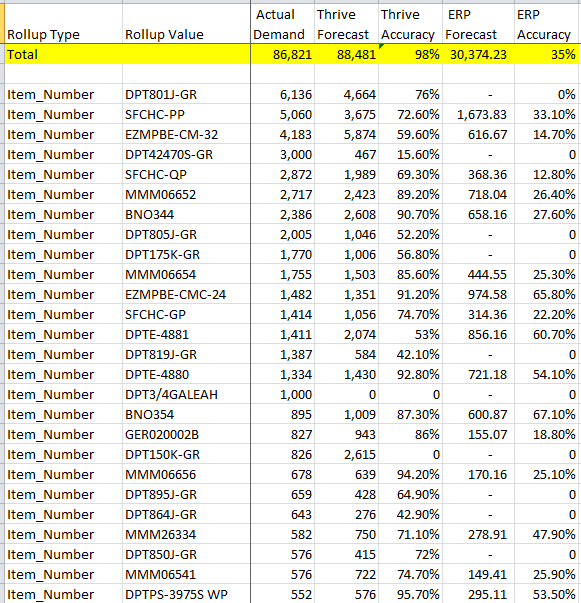Viewport: 581px width, 603px height.
Task: Select Thrive accuracy 94.20% cell
Action: click(410, 474)
